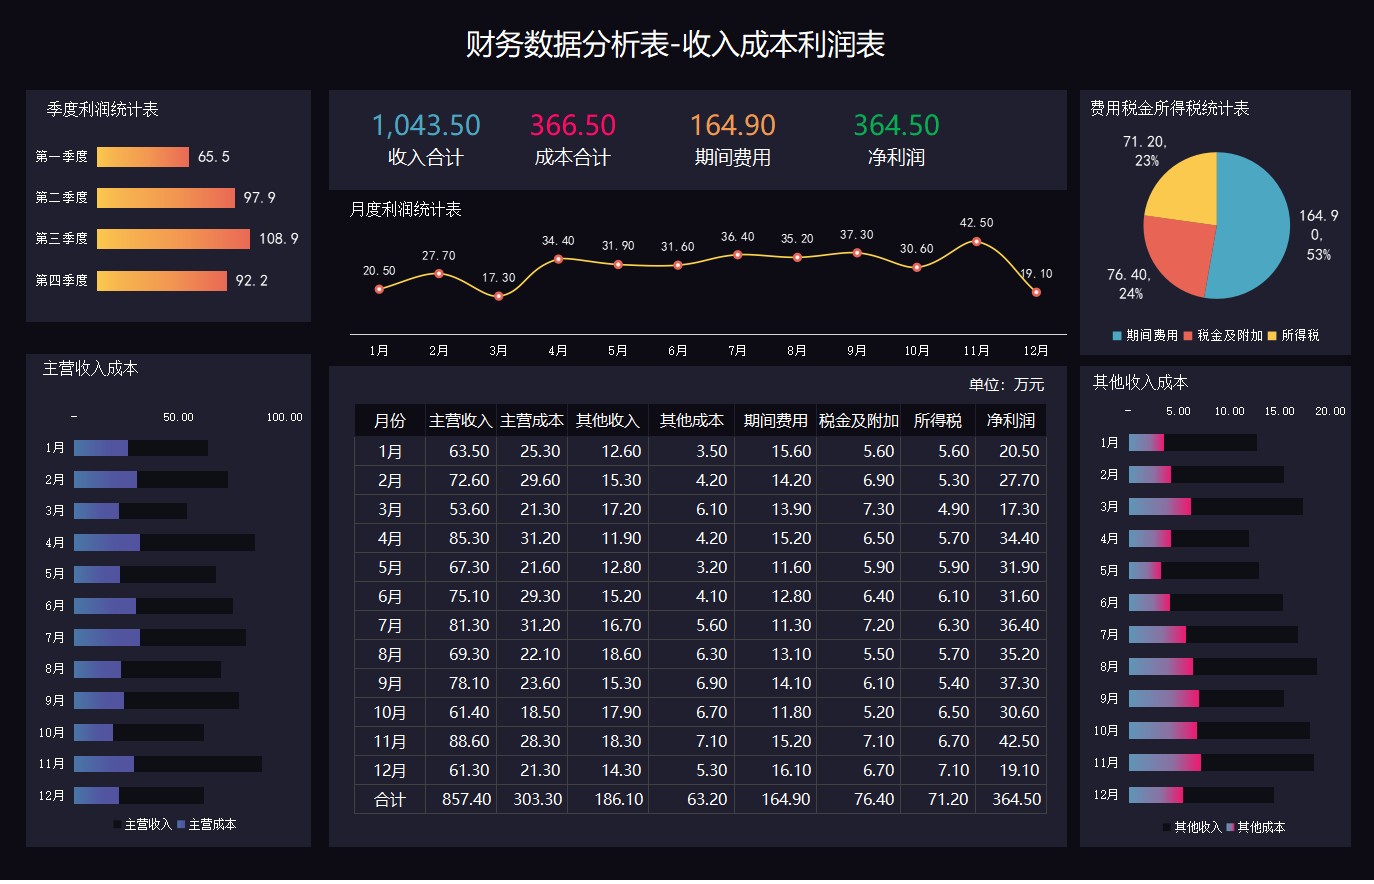Image resolution: width=1374 pixels, height=884 pixels.
Task: Click the 月份 column header
Action: tap(389, 420)
